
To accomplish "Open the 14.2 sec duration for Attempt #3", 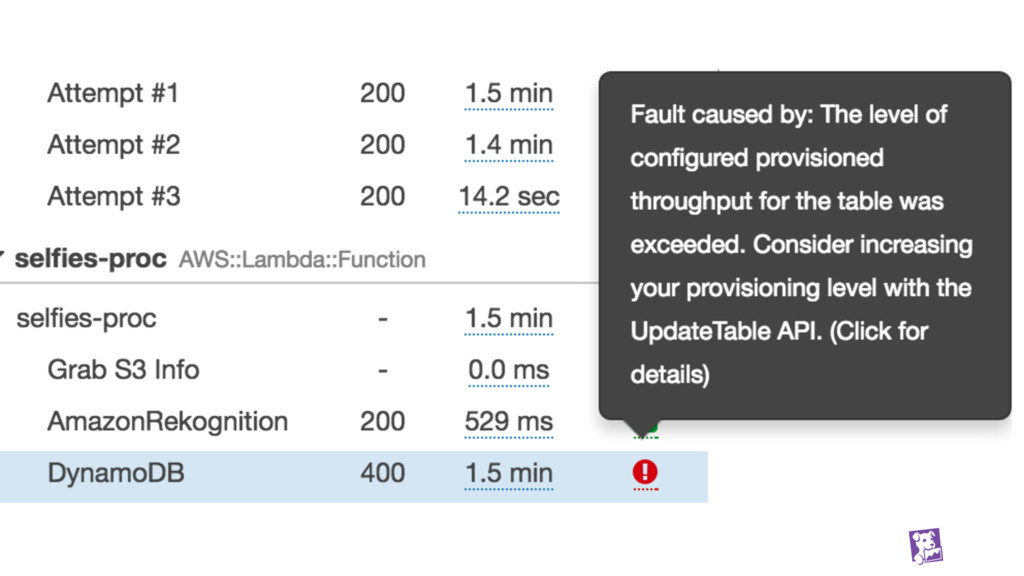I will 508,197.
